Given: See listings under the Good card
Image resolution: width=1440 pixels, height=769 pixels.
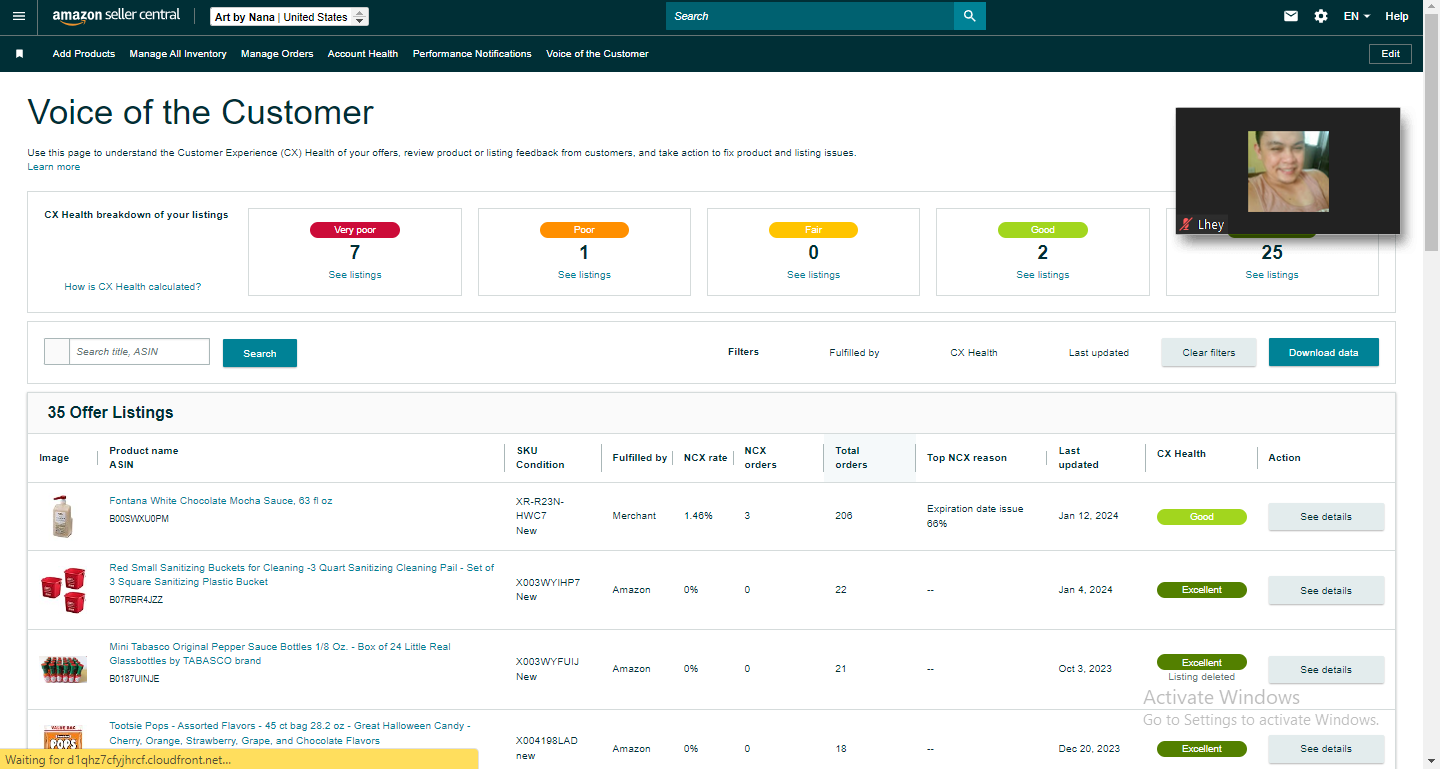Looking at the screenshot, I should (1042, 275).
